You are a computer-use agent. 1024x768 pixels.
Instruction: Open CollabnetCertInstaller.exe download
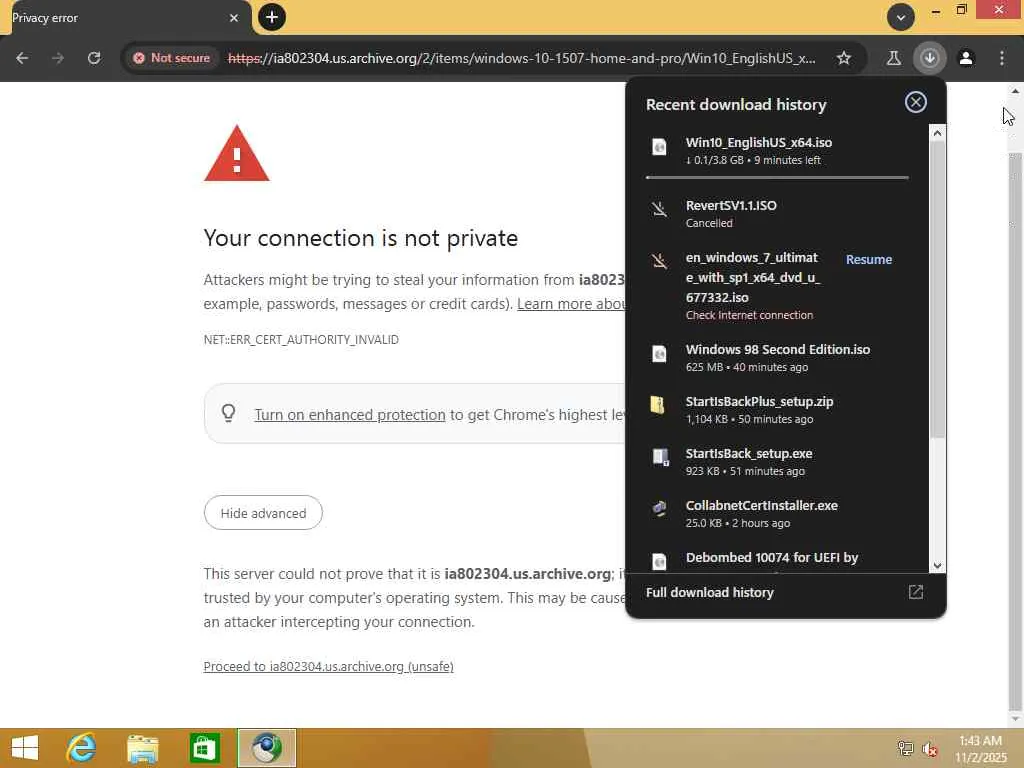pyautogui.click(x=777, y=514)
